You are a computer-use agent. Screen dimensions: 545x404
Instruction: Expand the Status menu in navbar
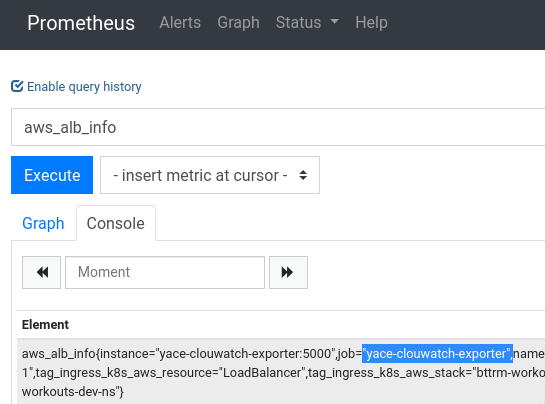click(307, 23)
